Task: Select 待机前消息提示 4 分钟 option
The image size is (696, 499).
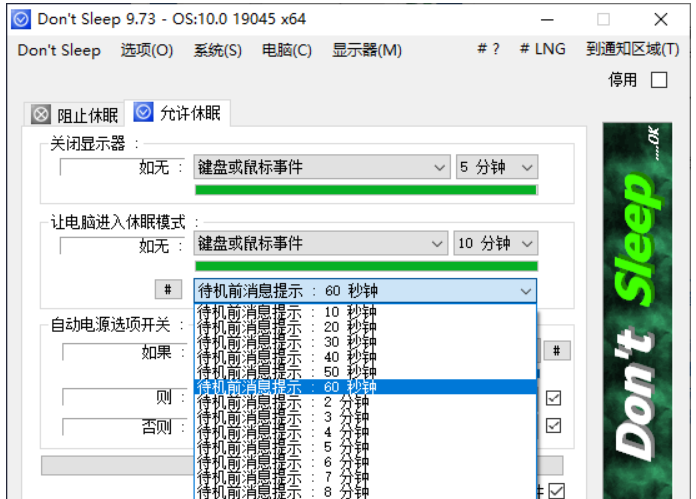Action: pos(365,432)
